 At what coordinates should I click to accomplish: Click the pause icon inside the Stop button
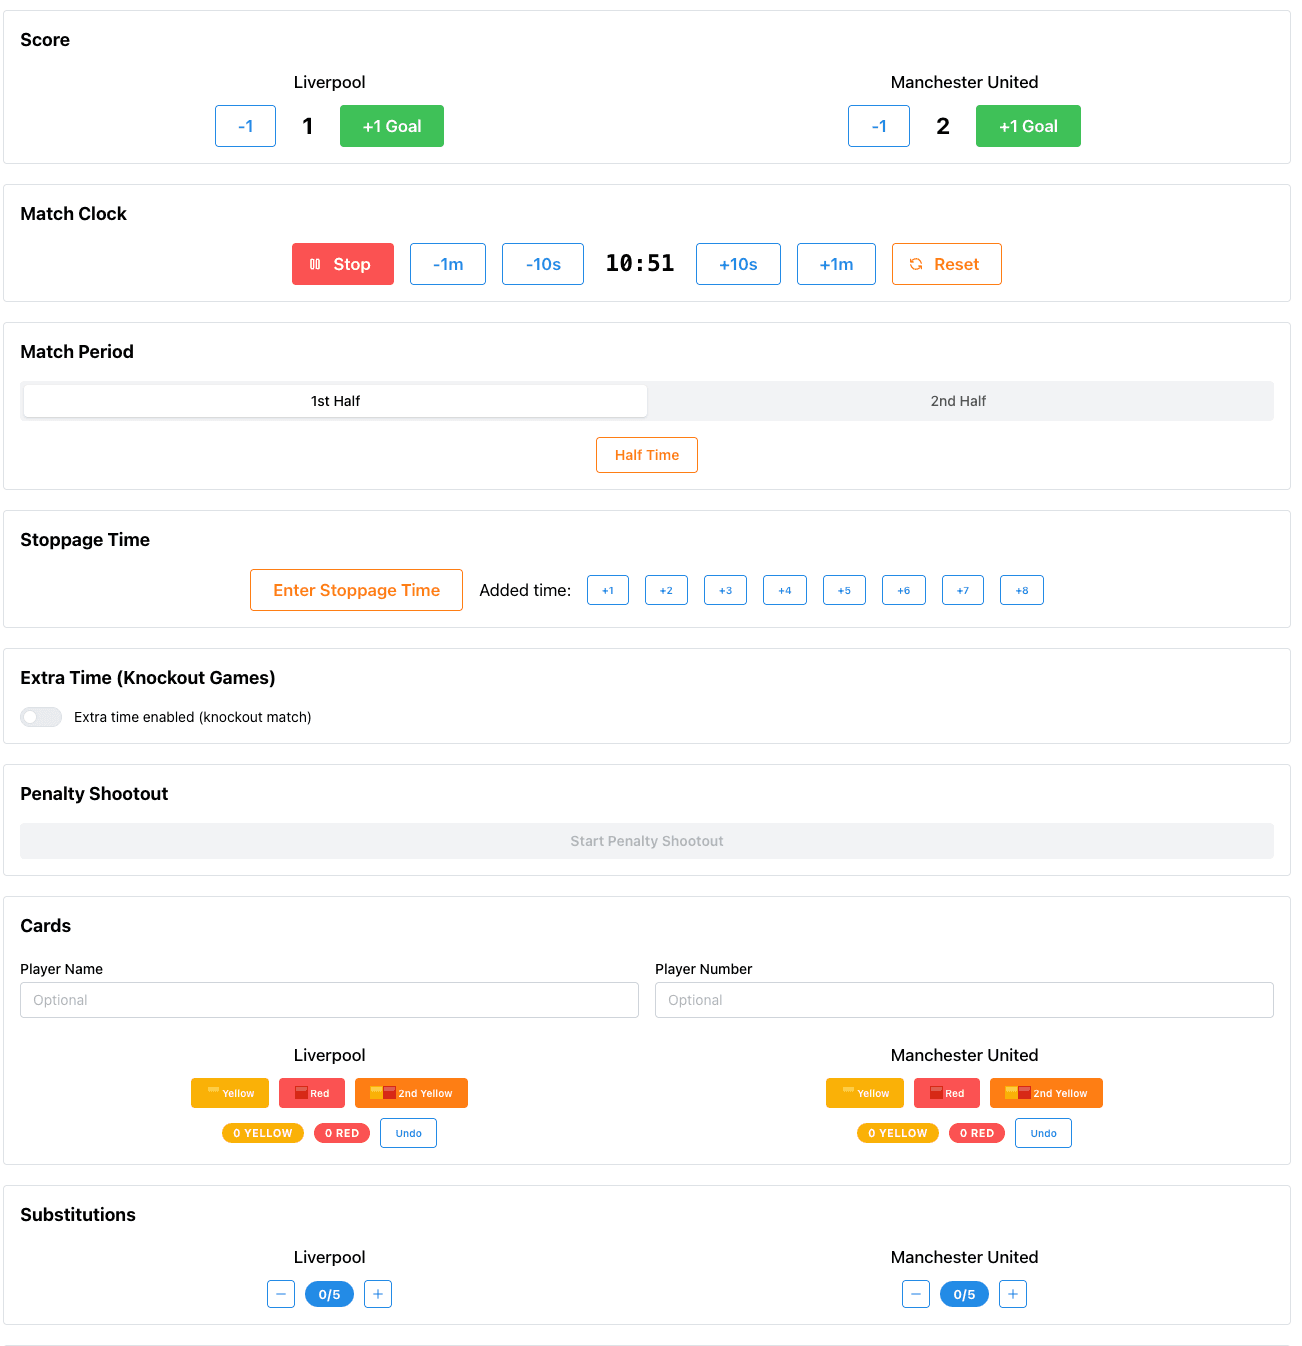click(x=314, y=264)
